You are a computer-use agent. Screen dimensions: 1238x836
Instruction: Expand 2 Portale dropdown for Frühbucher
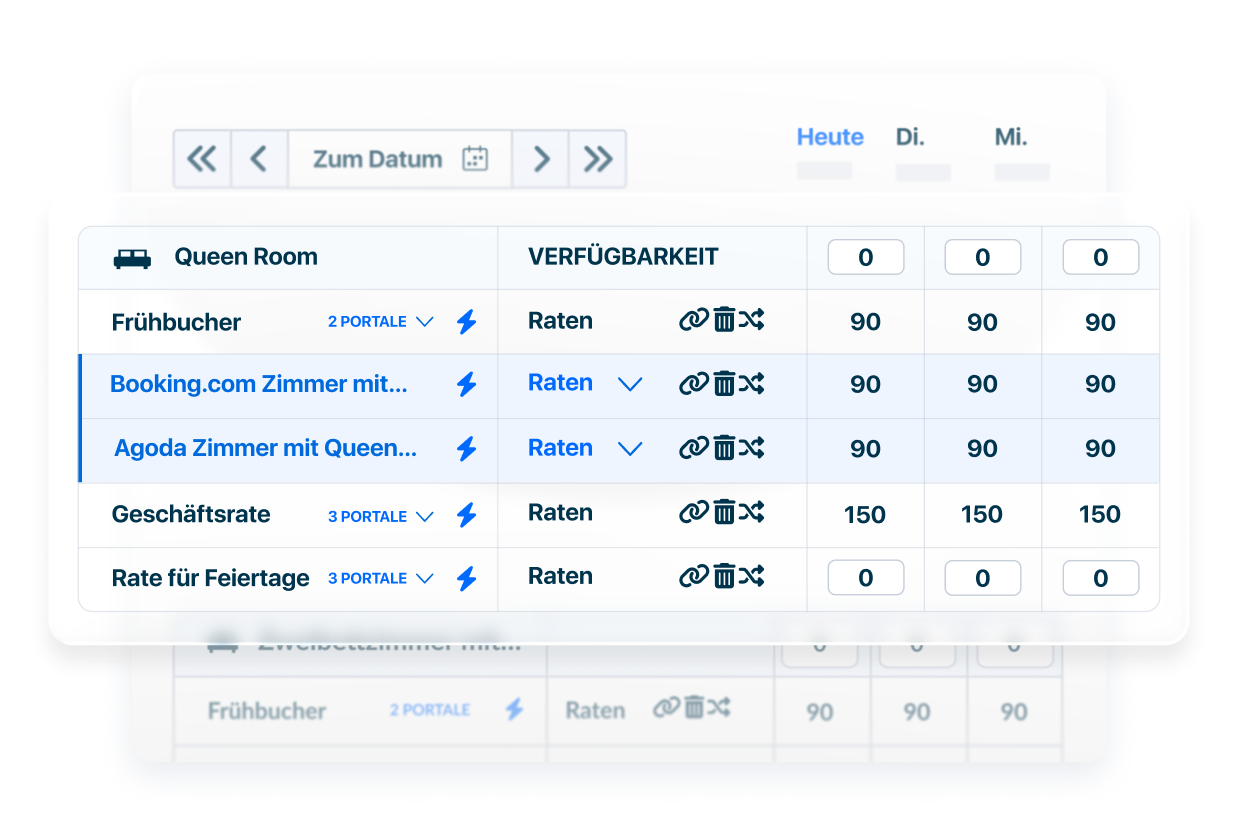pos(424,322)
